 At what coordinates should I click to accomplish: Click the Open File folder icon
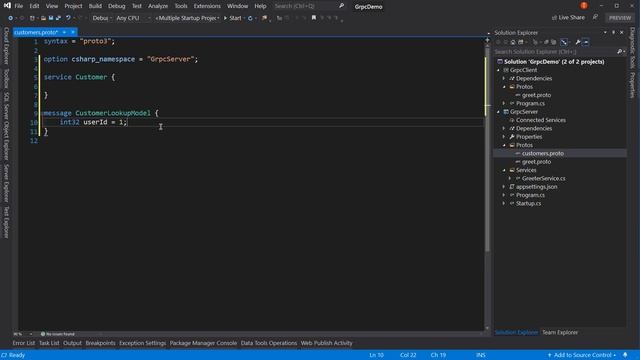click(43, 18)
